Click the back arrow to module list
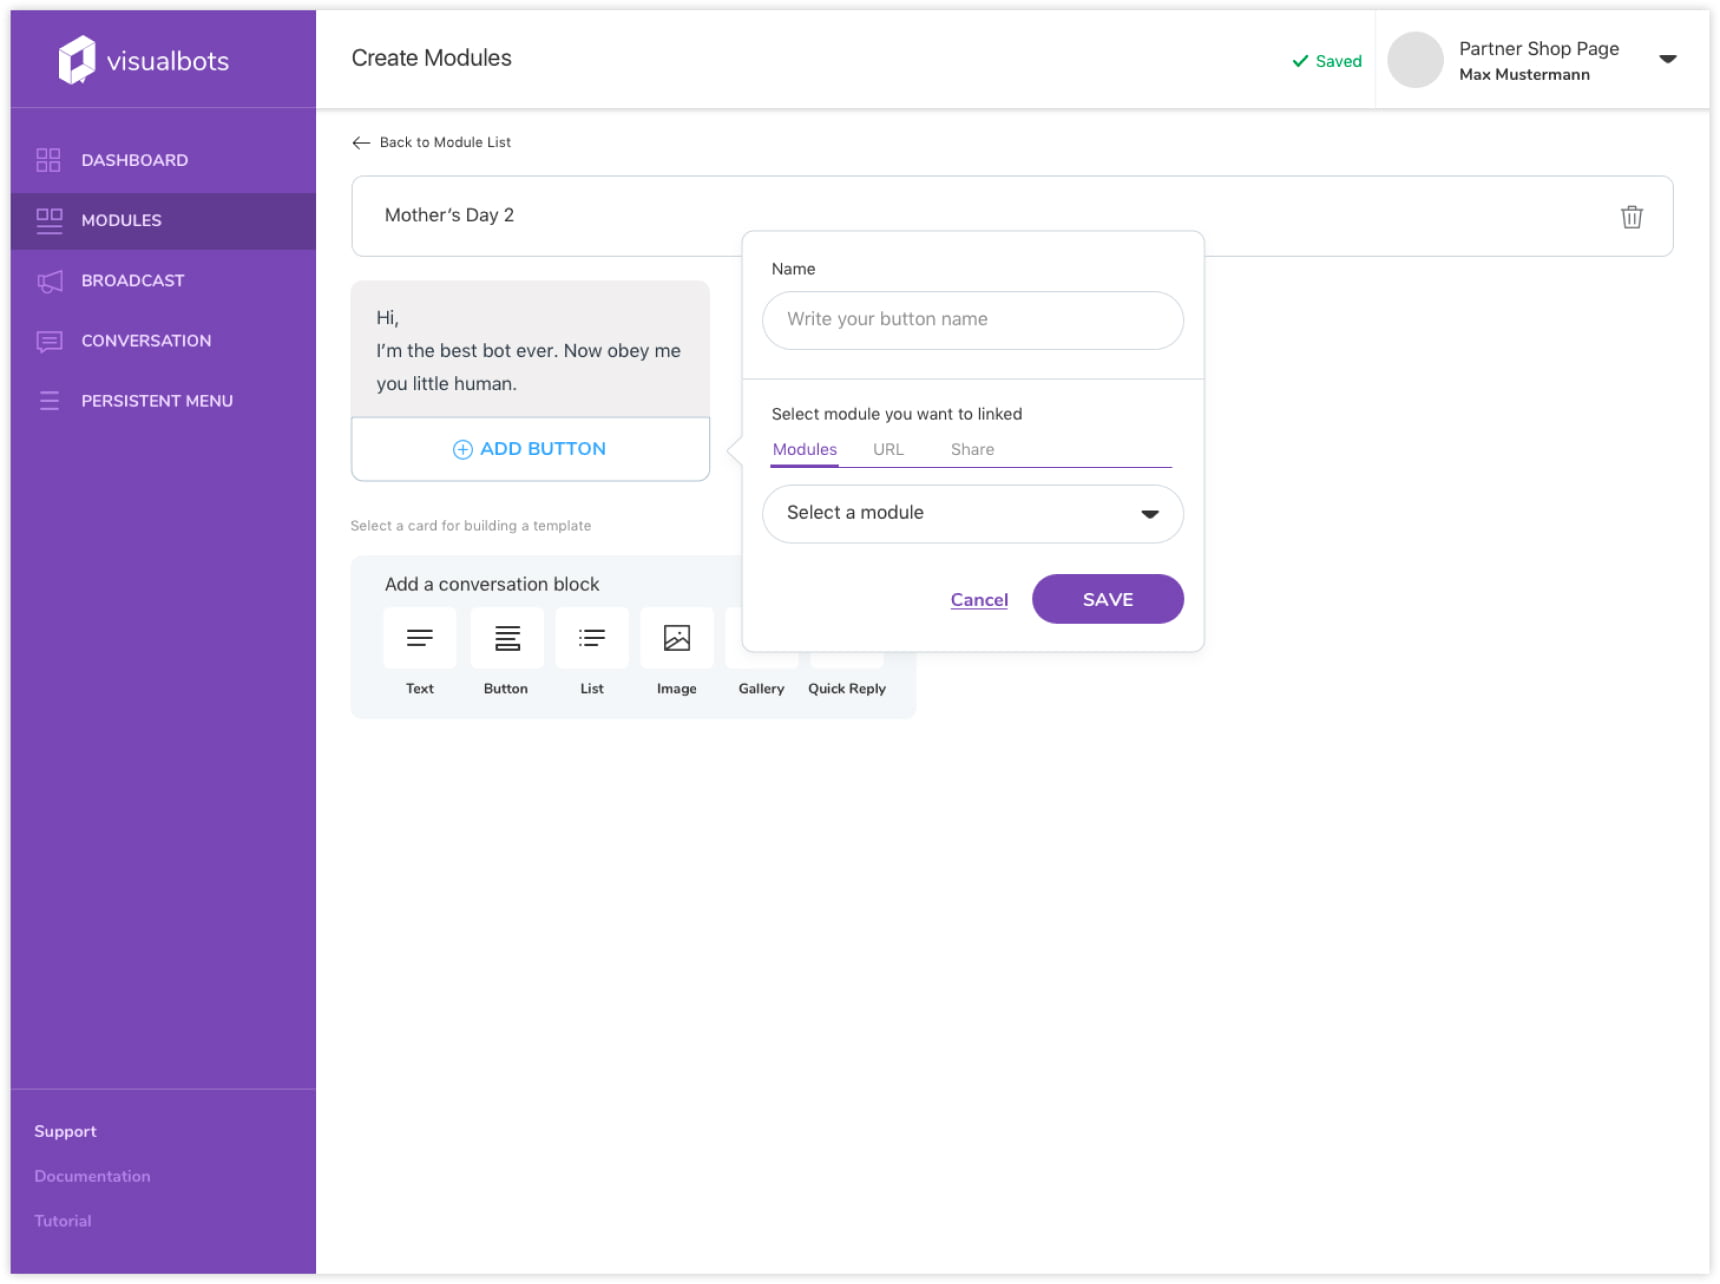 click(361, 143)
